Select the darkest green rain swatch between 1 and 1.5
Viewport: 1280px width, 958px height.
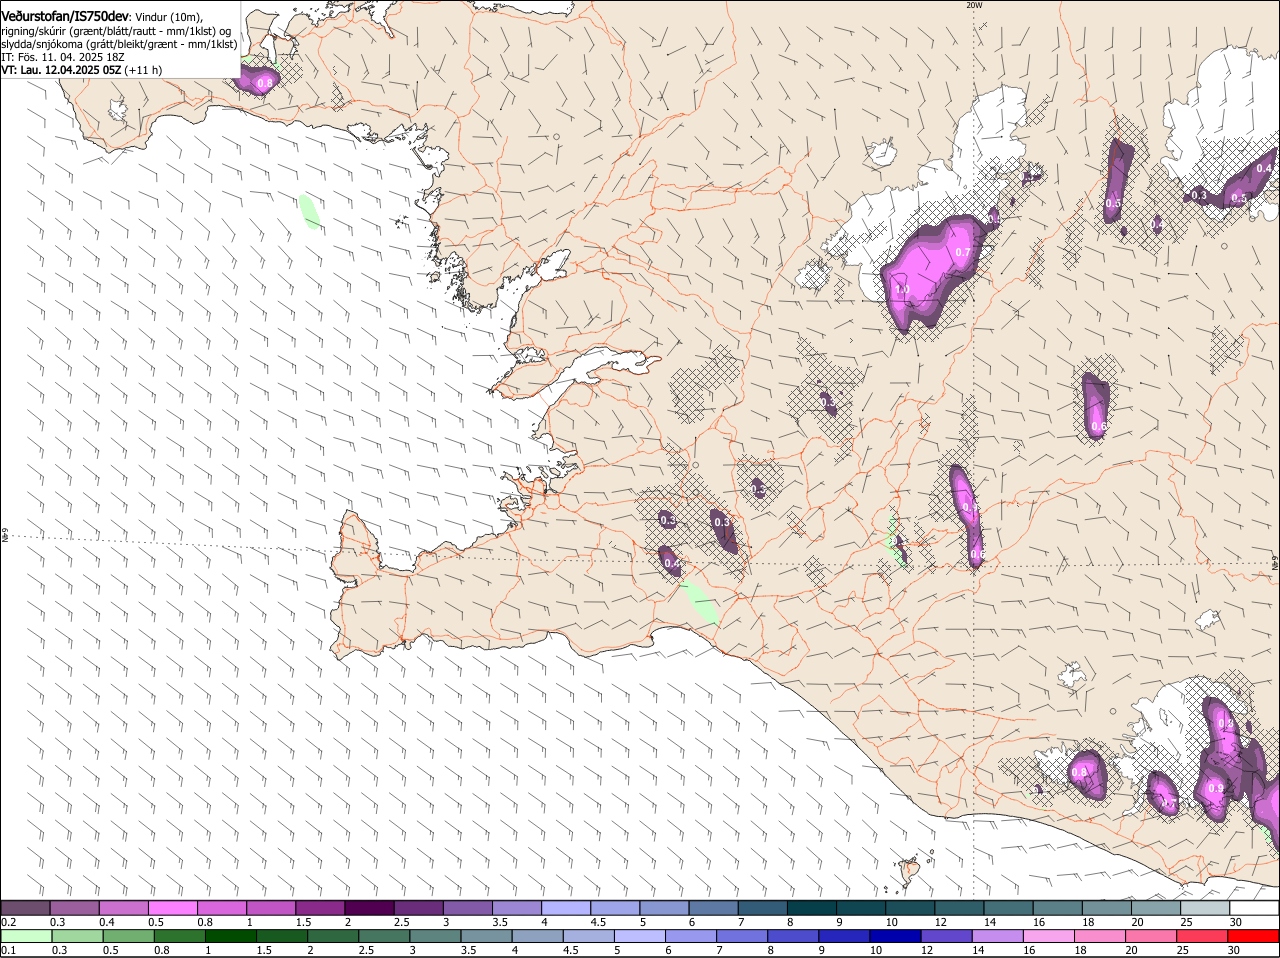click(231, 936)
